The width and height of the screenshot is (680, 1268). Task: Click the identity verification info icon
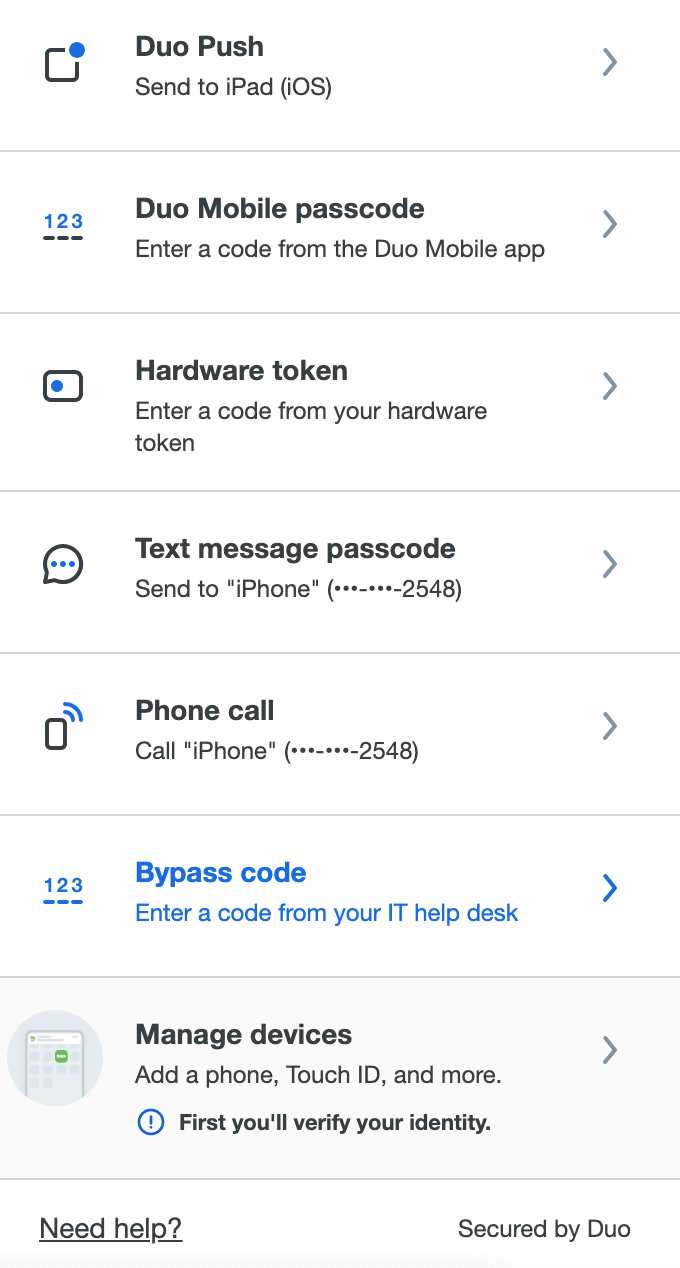click(x=149, y=1123)
